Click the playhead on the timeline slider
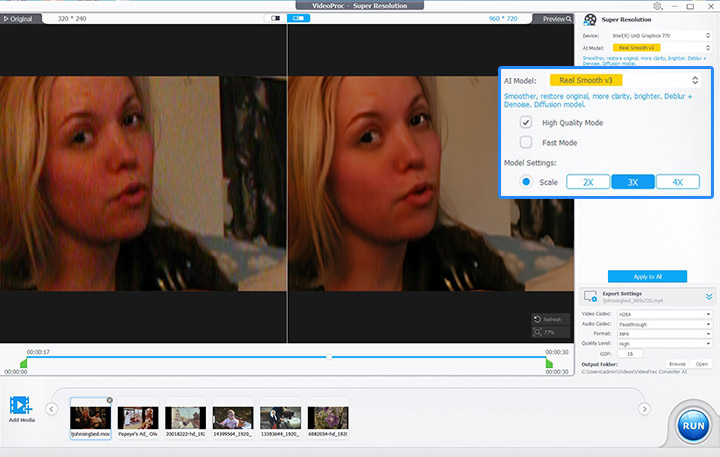The height and width of the screenshot is (457, 720). pyautogui.click(x=329, y=357)
